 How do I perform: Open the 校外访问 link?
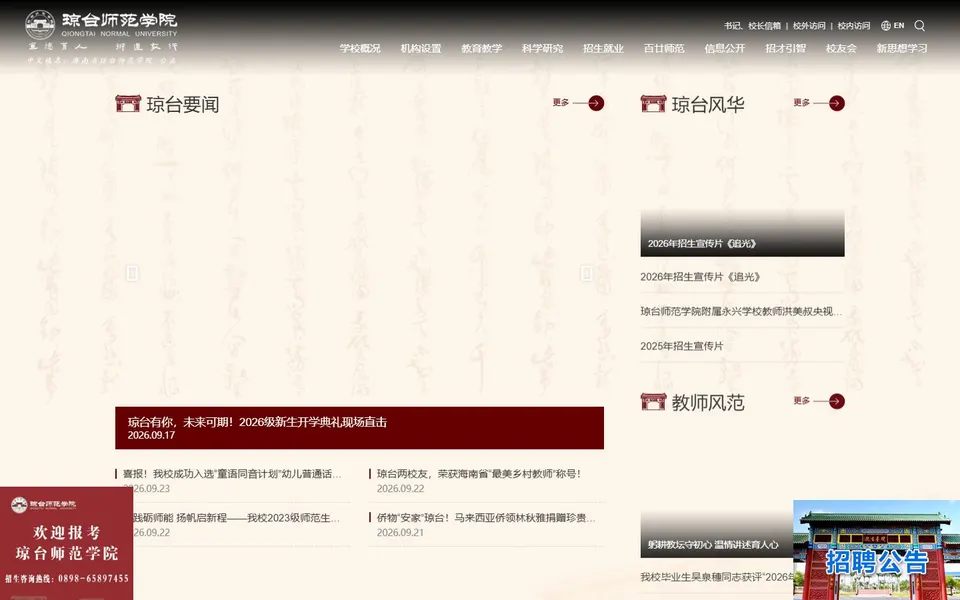pos(809,26)
